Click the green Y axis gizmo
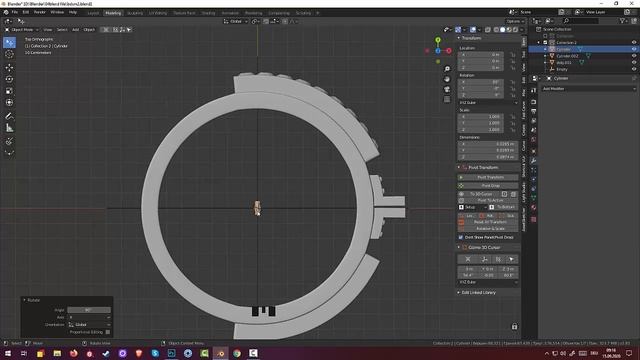640x360 pixels. click(x=438, y=40)
